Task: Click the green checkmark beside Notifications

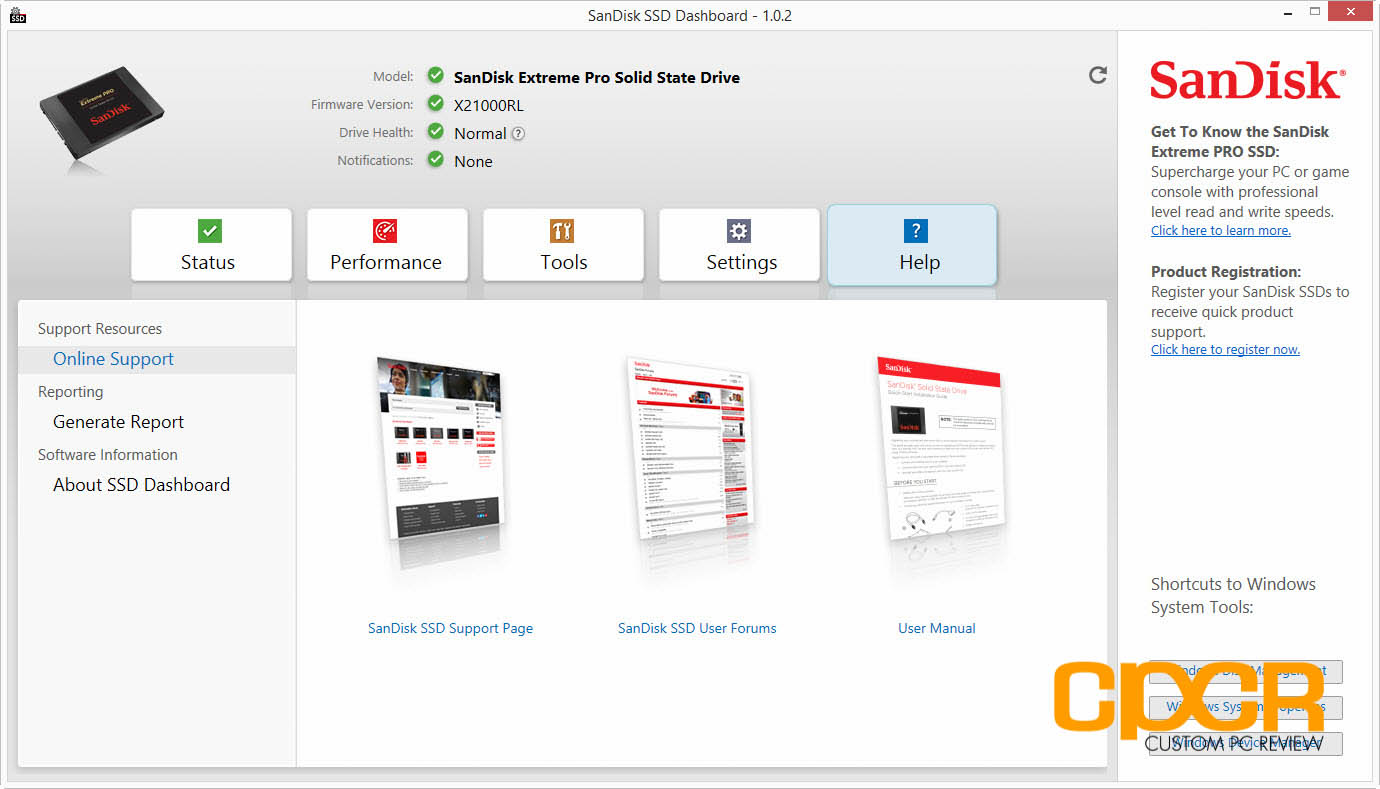Action: coord(435,159)
